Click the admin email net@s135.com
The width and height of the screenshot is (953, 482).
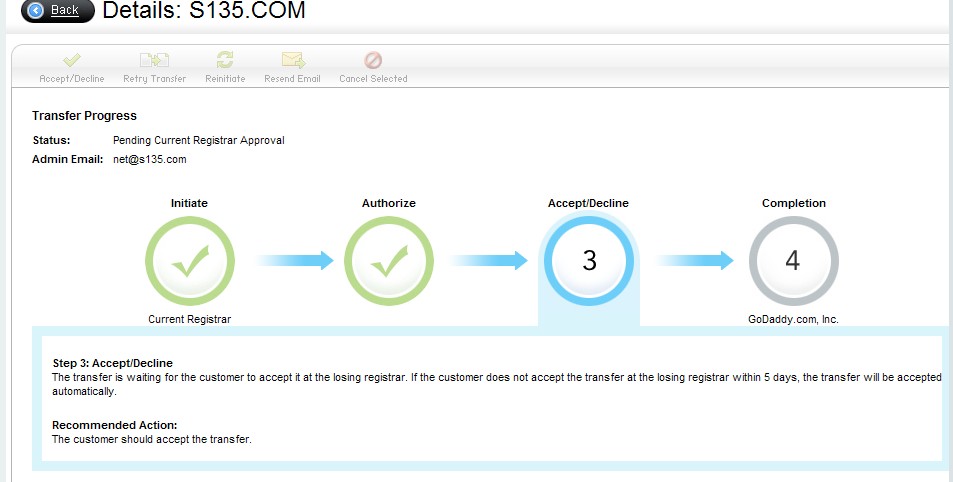[x=150, y=159]
